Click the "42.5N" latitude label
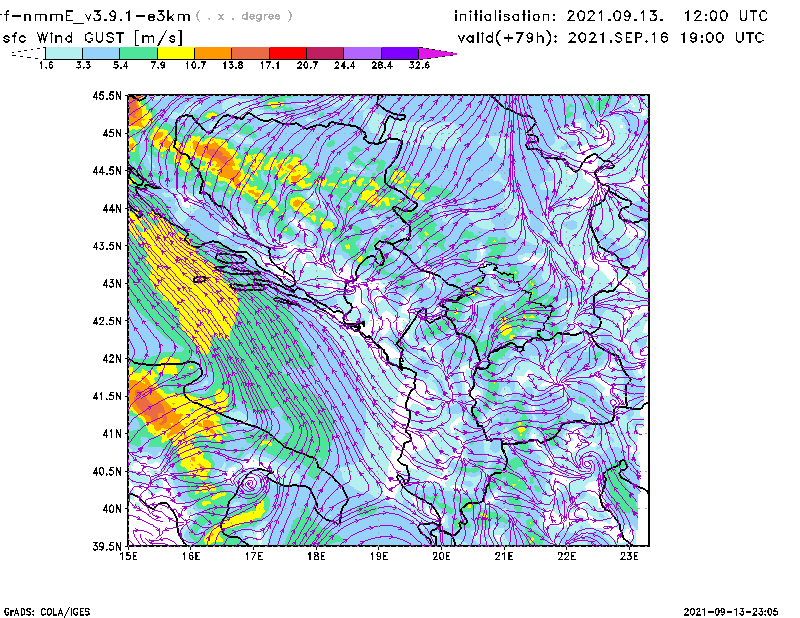This screenshot has height=618, width=800. tap(107, 321)
